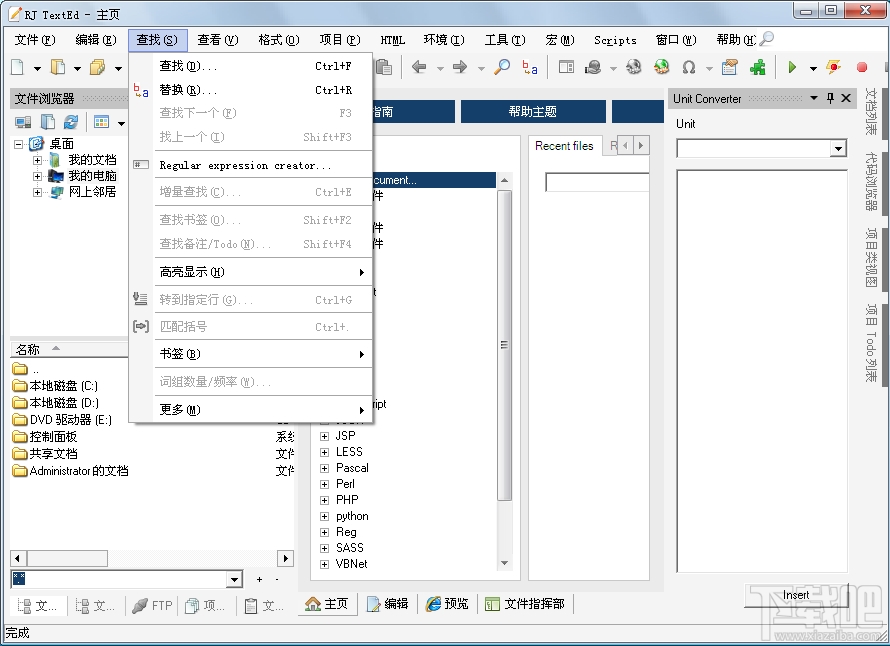This screenshot has width=890, height=646.
Task: Click the template list scroll down arrow
Action: tap(504, 563)
